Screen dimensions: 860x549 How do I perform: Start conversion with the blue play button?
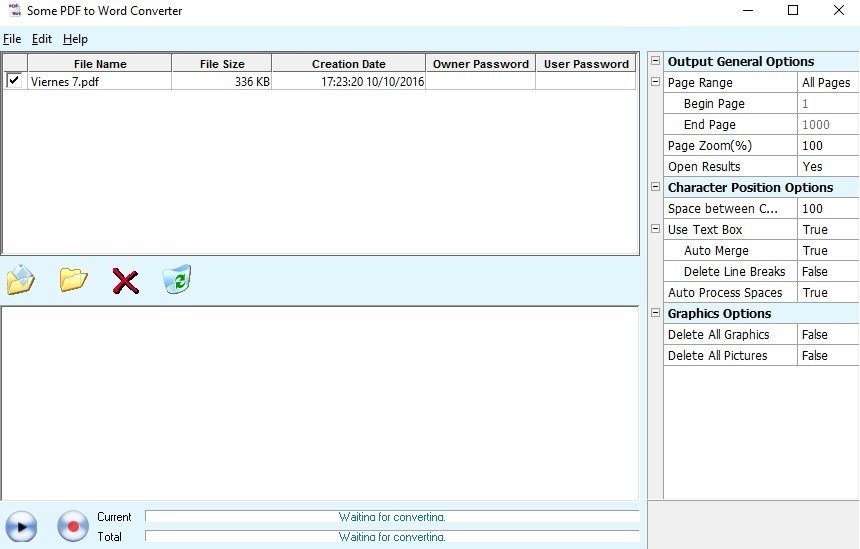(x=21, y=527)
